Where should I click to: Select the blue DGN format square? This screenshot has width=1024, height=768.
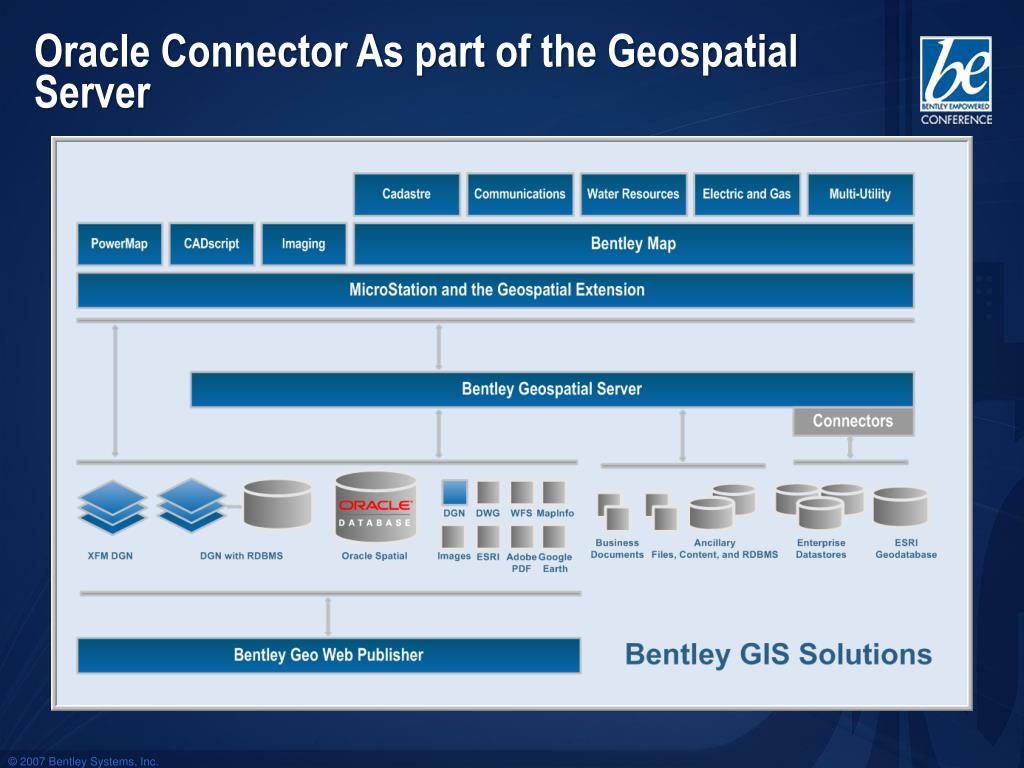455,492
